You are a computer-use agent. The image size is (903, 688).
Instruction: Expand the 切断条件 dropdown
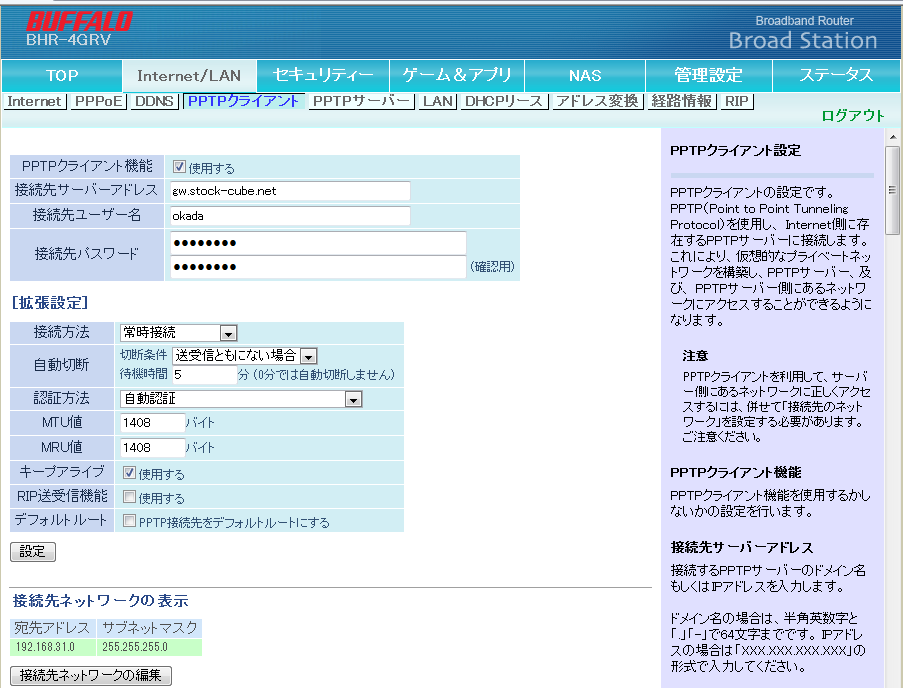(244, 355)
